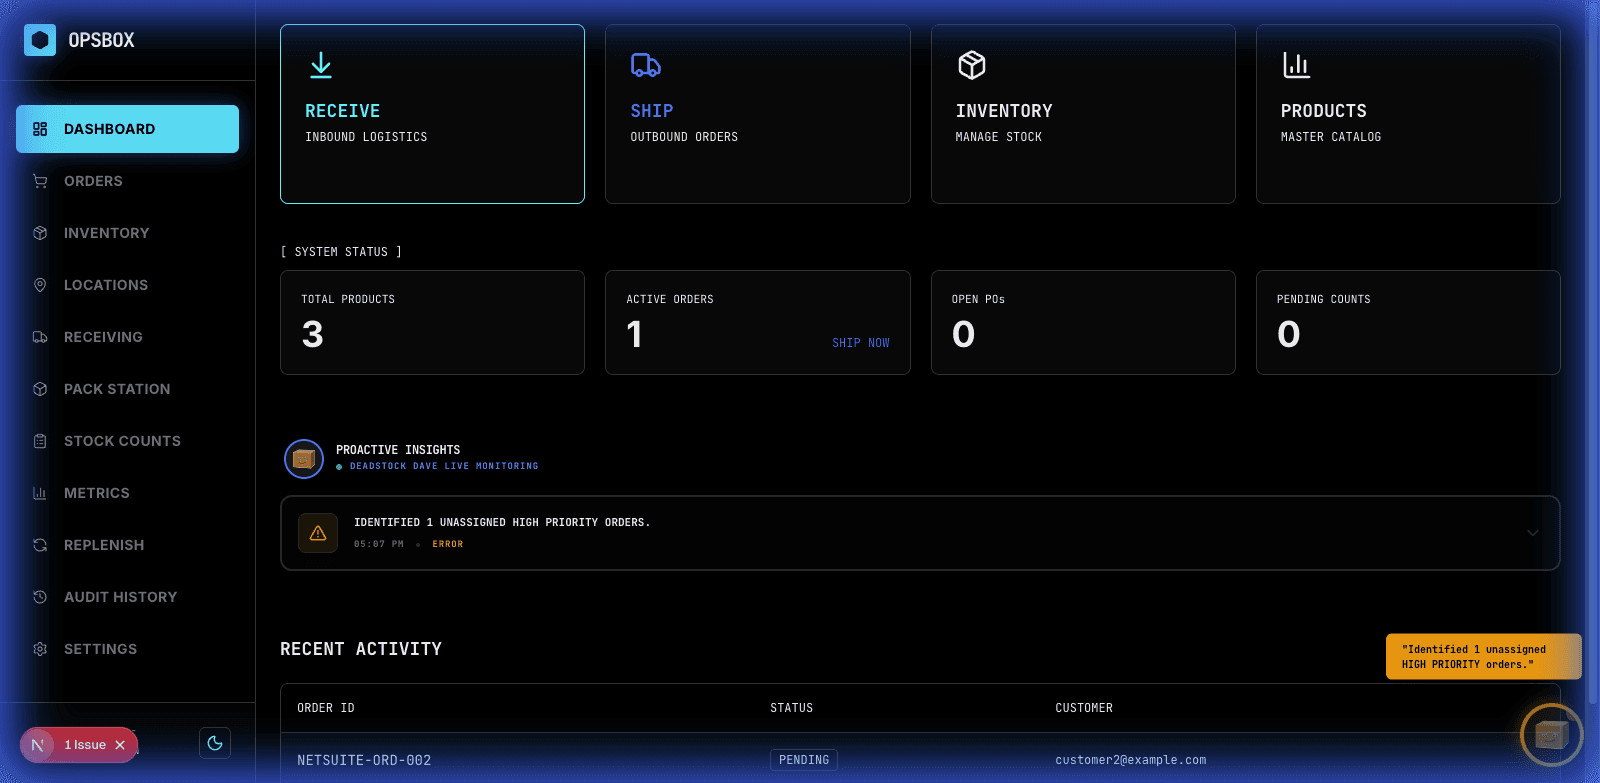
Task: Click the Active Orders stat card
Action: point(758,322)
